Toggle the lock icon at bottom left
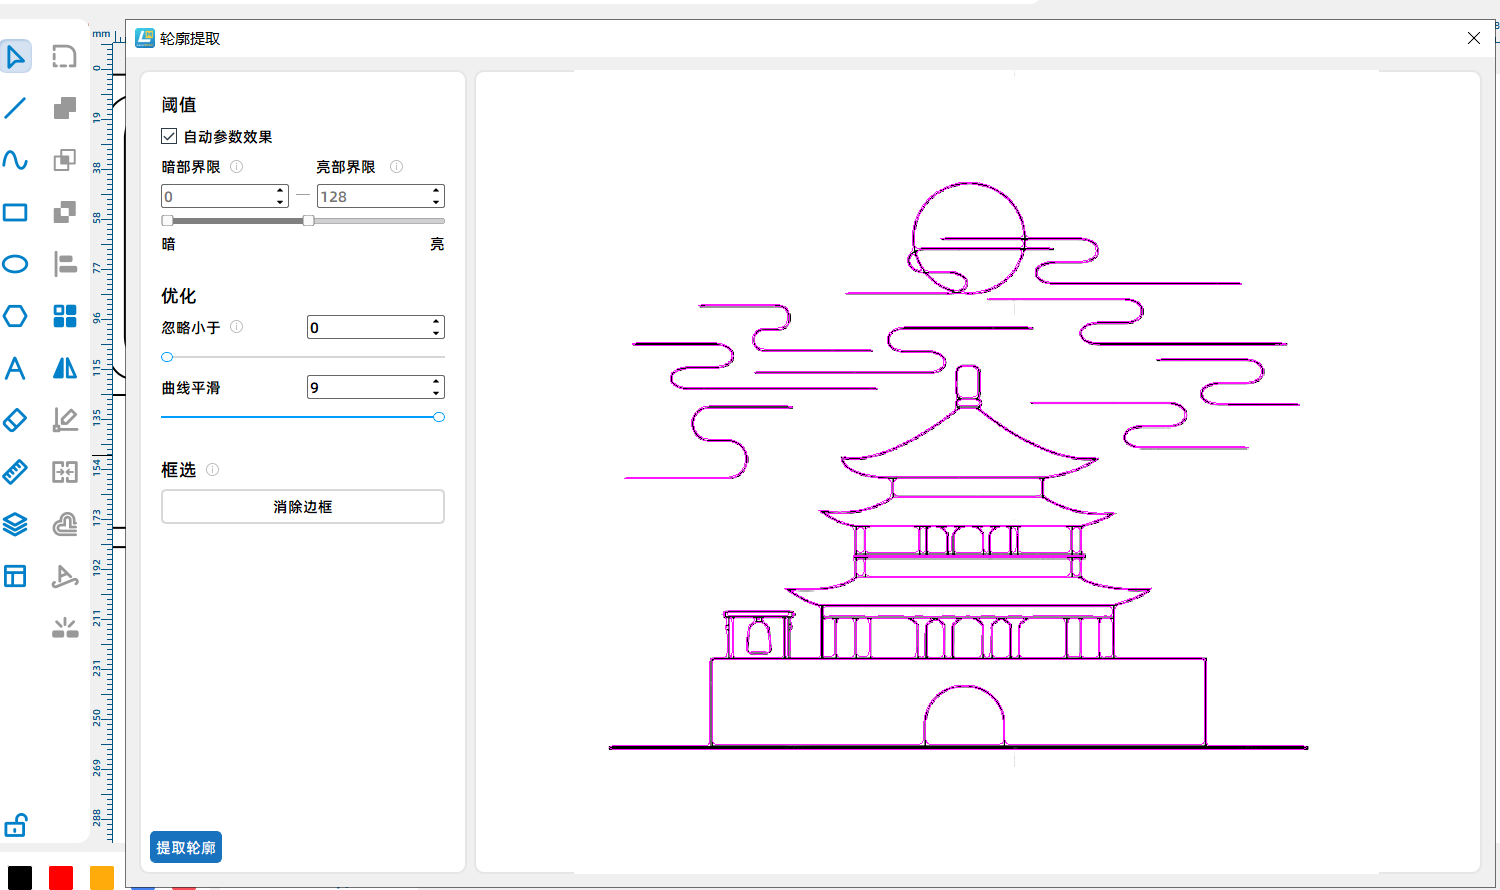Image resolution: width=1500 pixels, height=890 pixels. click(16, 826)
